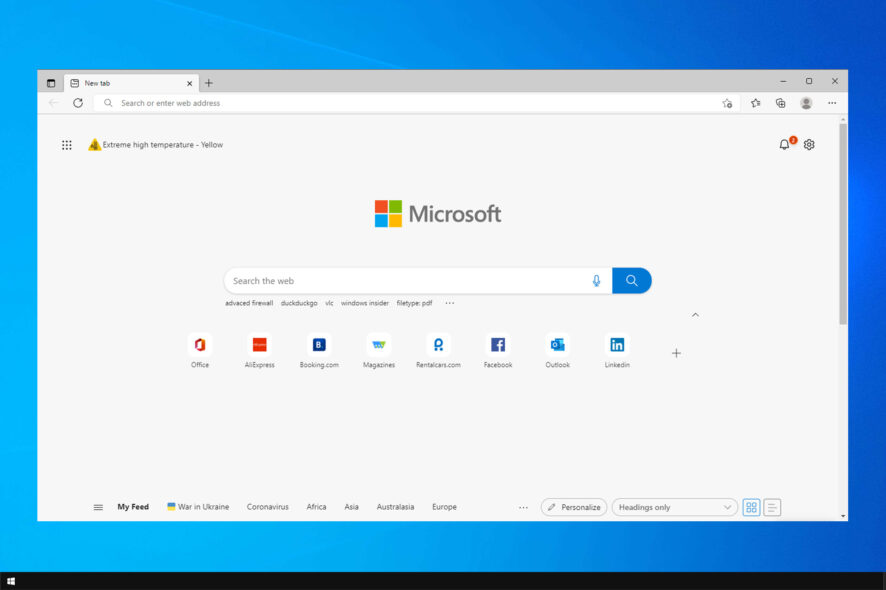Open the Headings only dropdown

point(675,507)
